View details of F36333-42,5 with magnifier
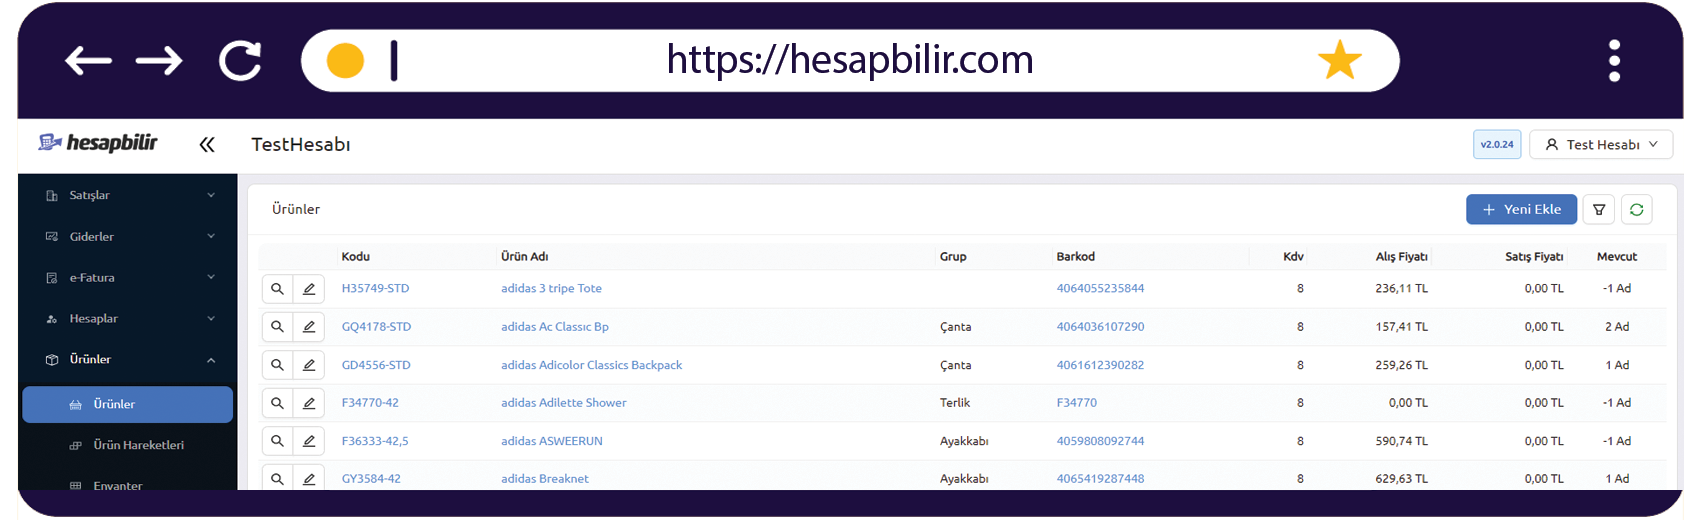Image resolution: width=1700 pixels, height=520 pixels. [x=277, y=441]
